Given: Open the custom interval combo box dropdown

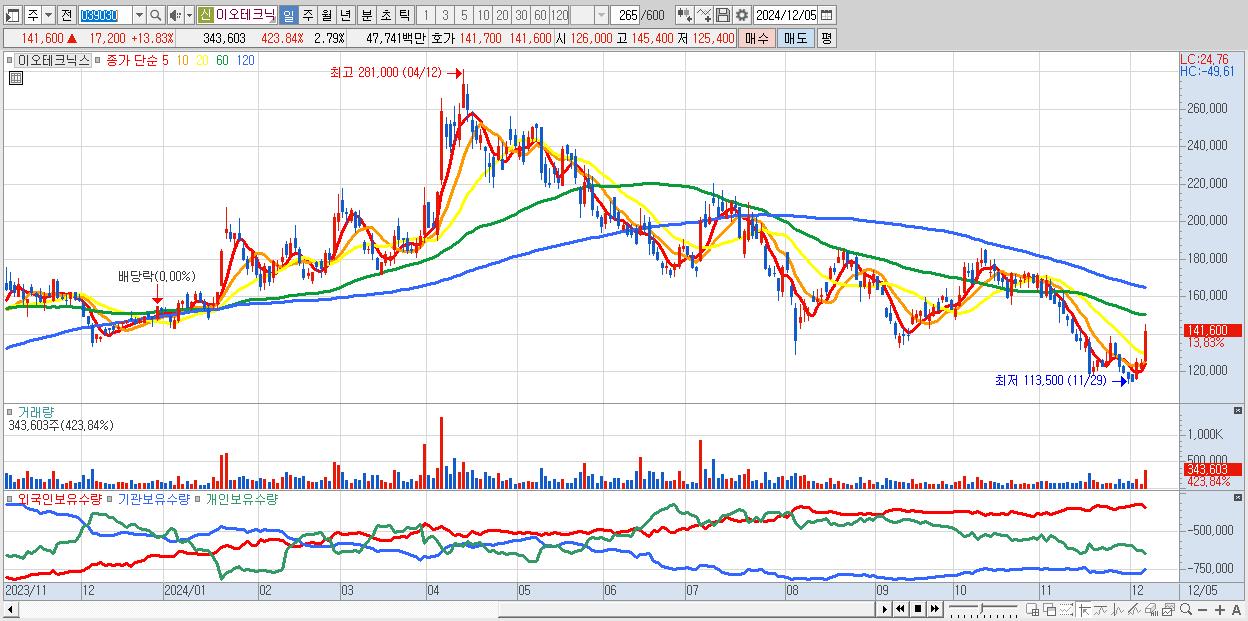Looking at the screenshot, I should pyautogui.click(x=601, y=15).
